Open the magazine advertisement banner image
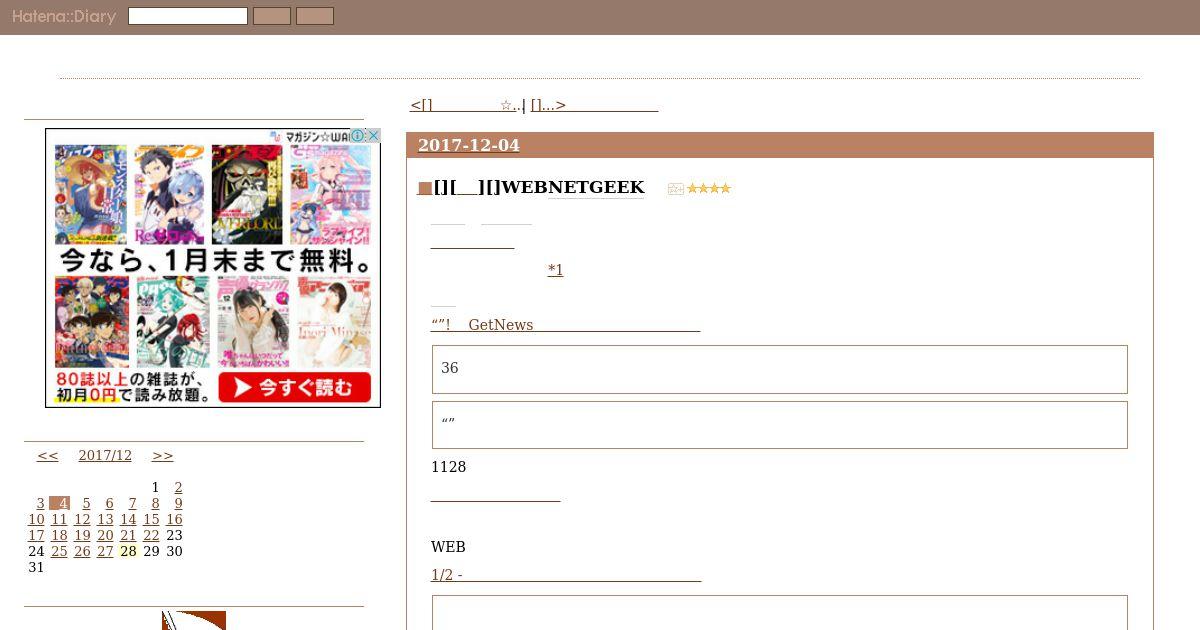 click(x=213, y=268)
